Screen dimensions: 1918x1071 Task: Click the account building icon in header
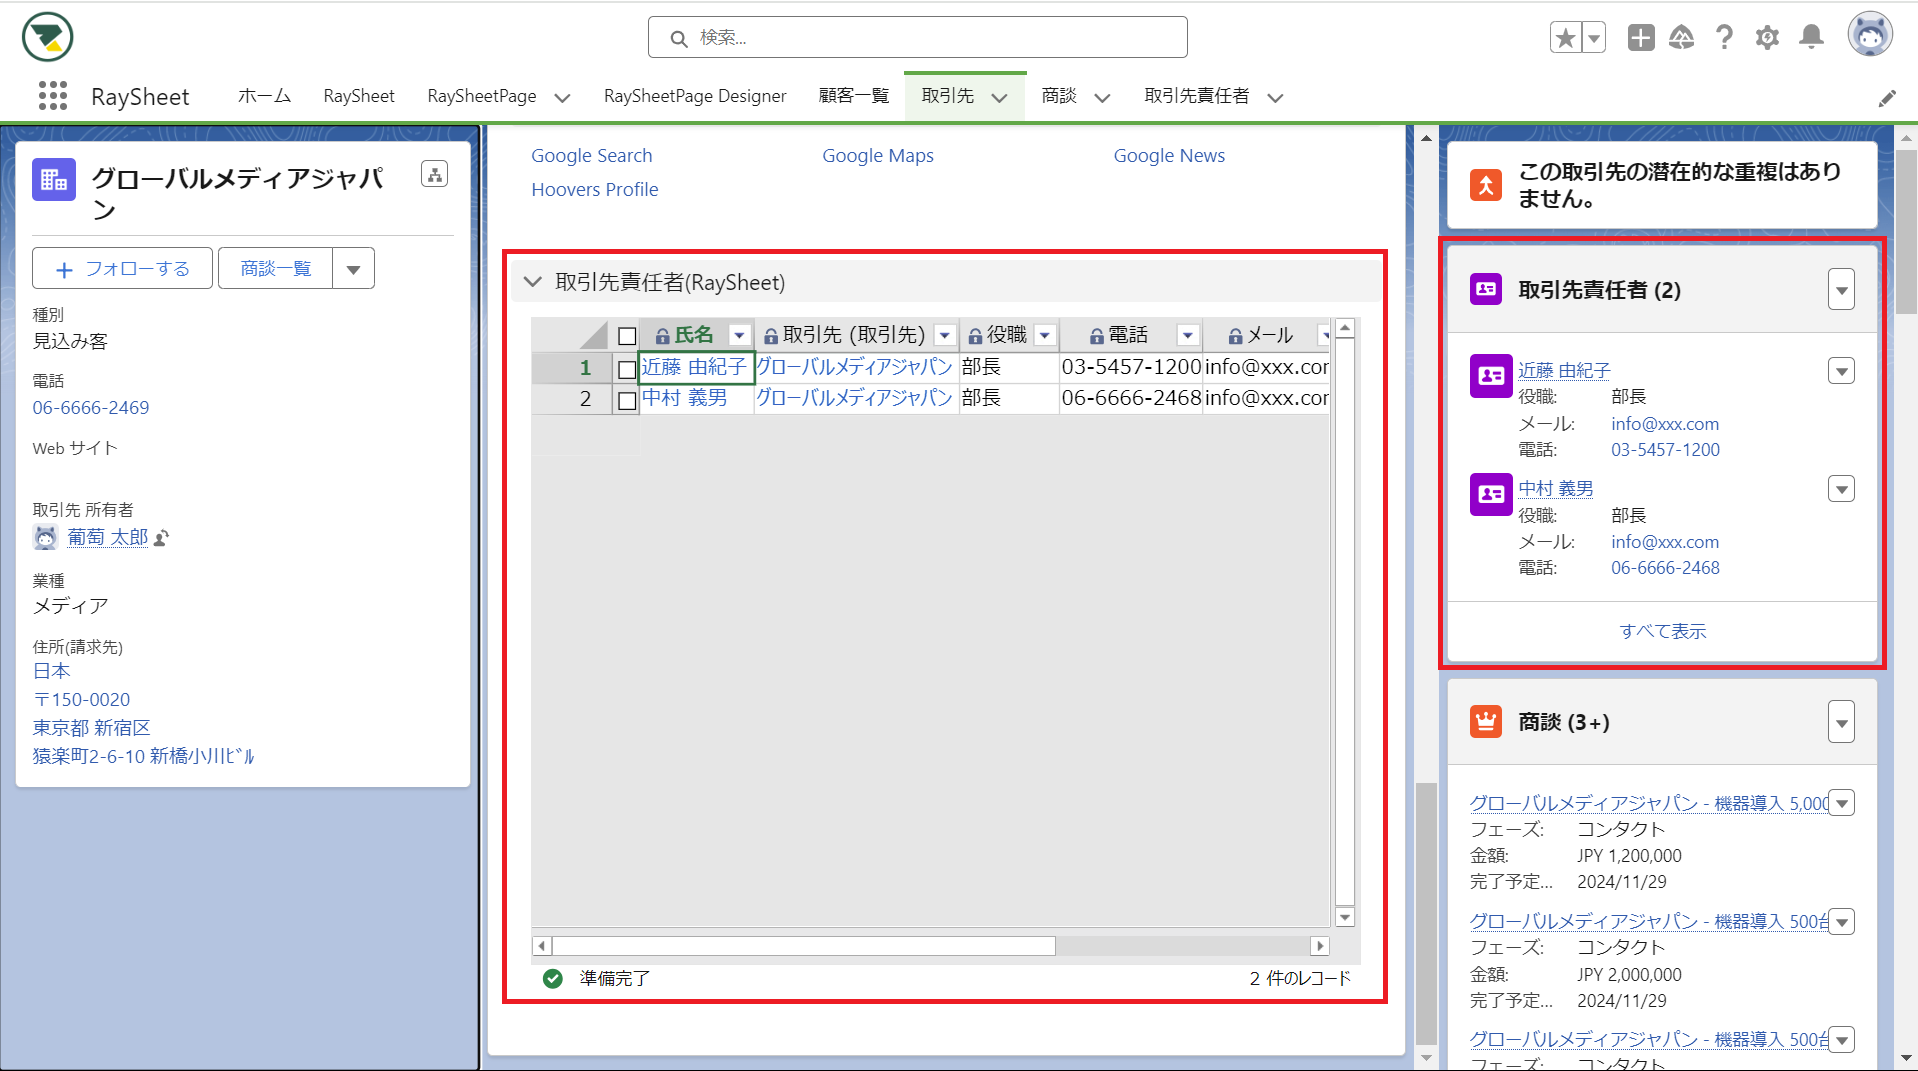click(54, 180)
